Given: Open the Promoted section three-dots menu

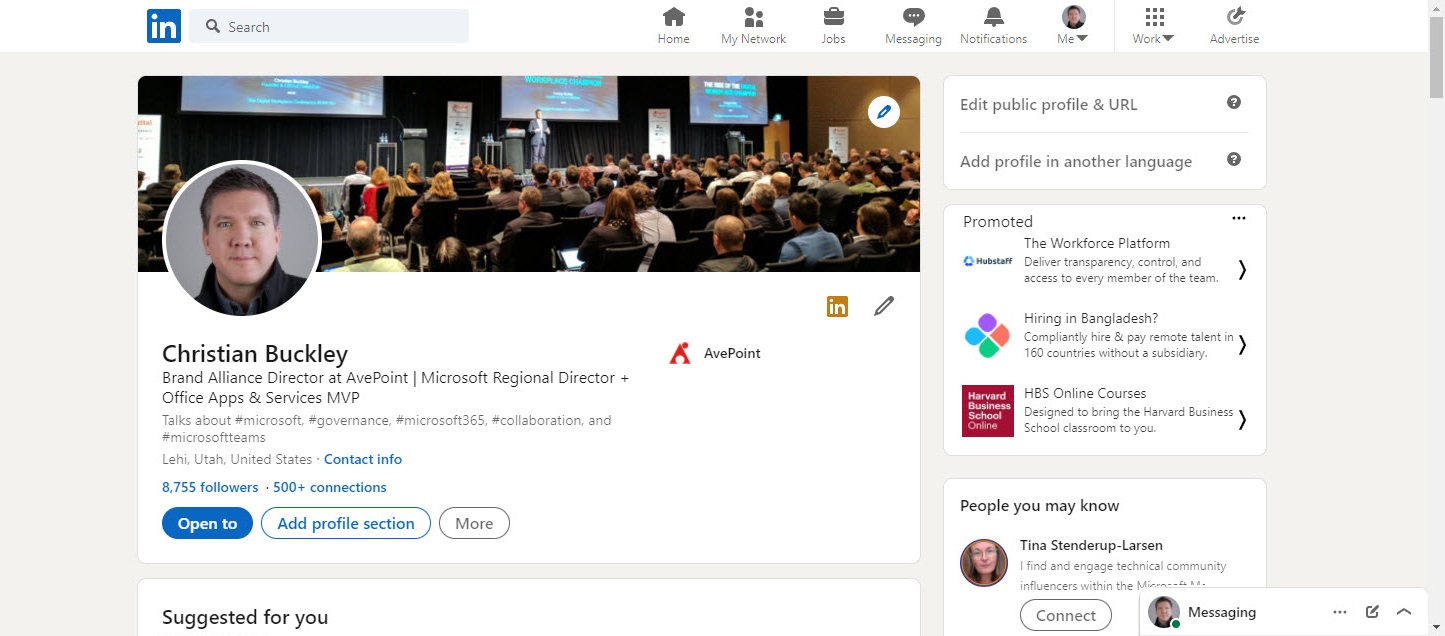Looking at the screenshot, I should click(1239, 219).
